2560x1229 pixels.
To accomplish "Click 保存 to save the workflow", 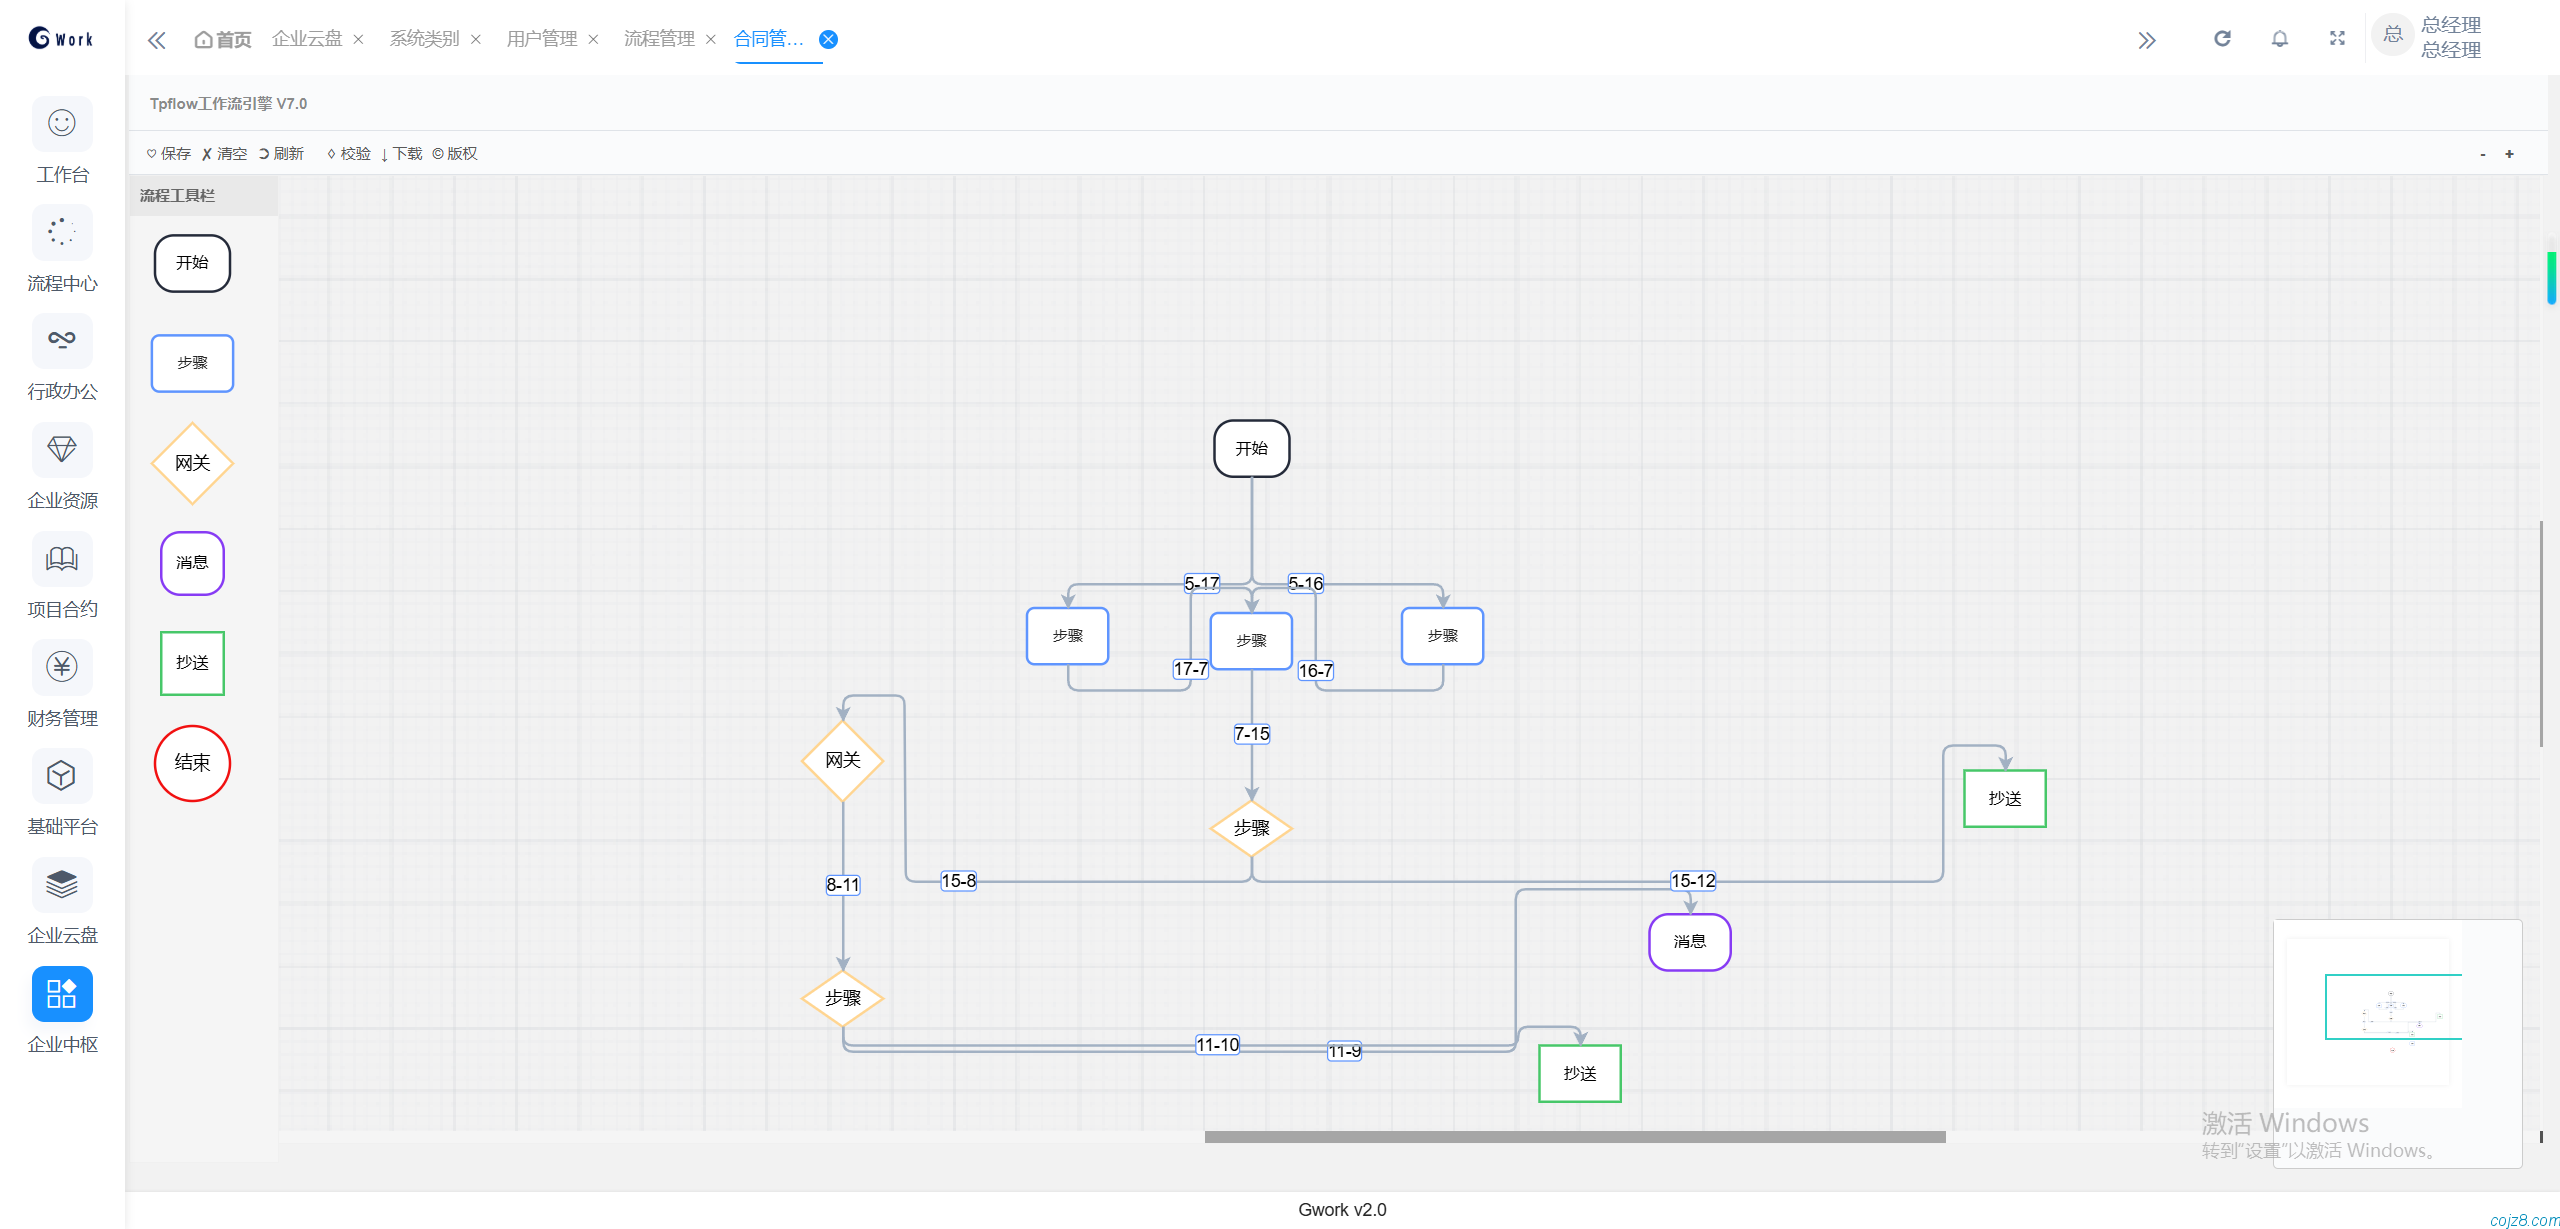I will click(x=169, y=154).
